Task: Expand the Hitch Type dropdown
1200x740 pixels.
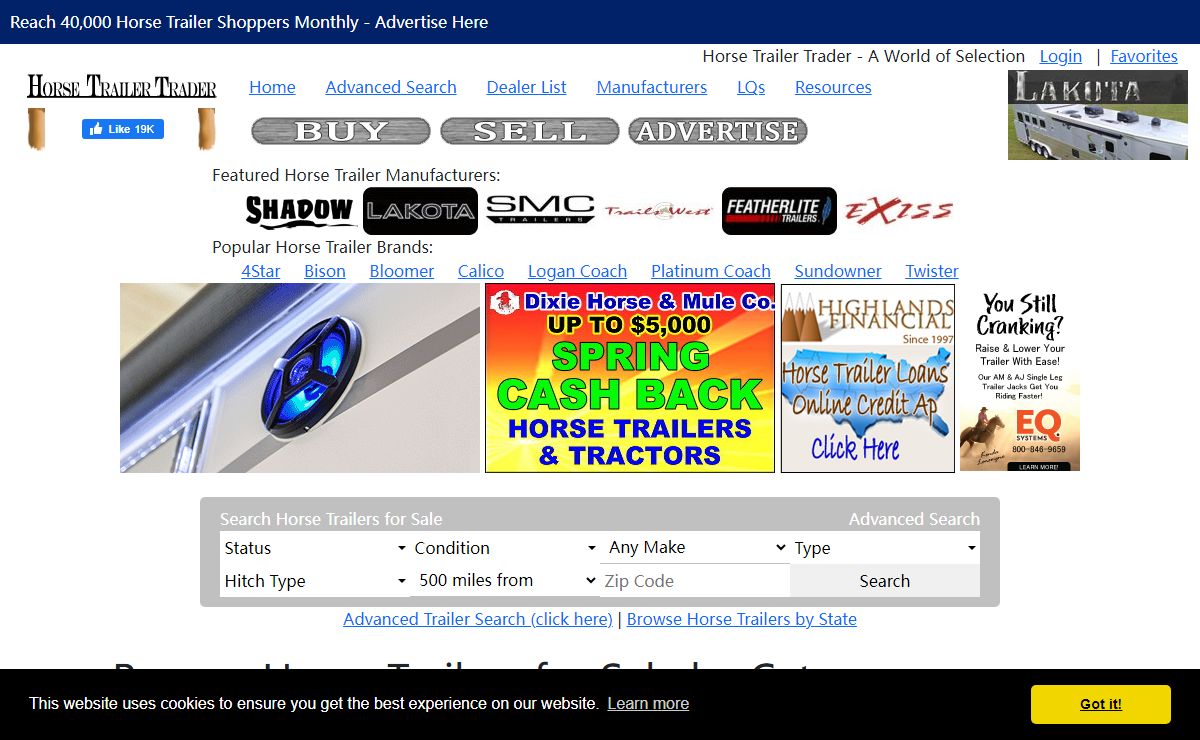Action: 315,581
